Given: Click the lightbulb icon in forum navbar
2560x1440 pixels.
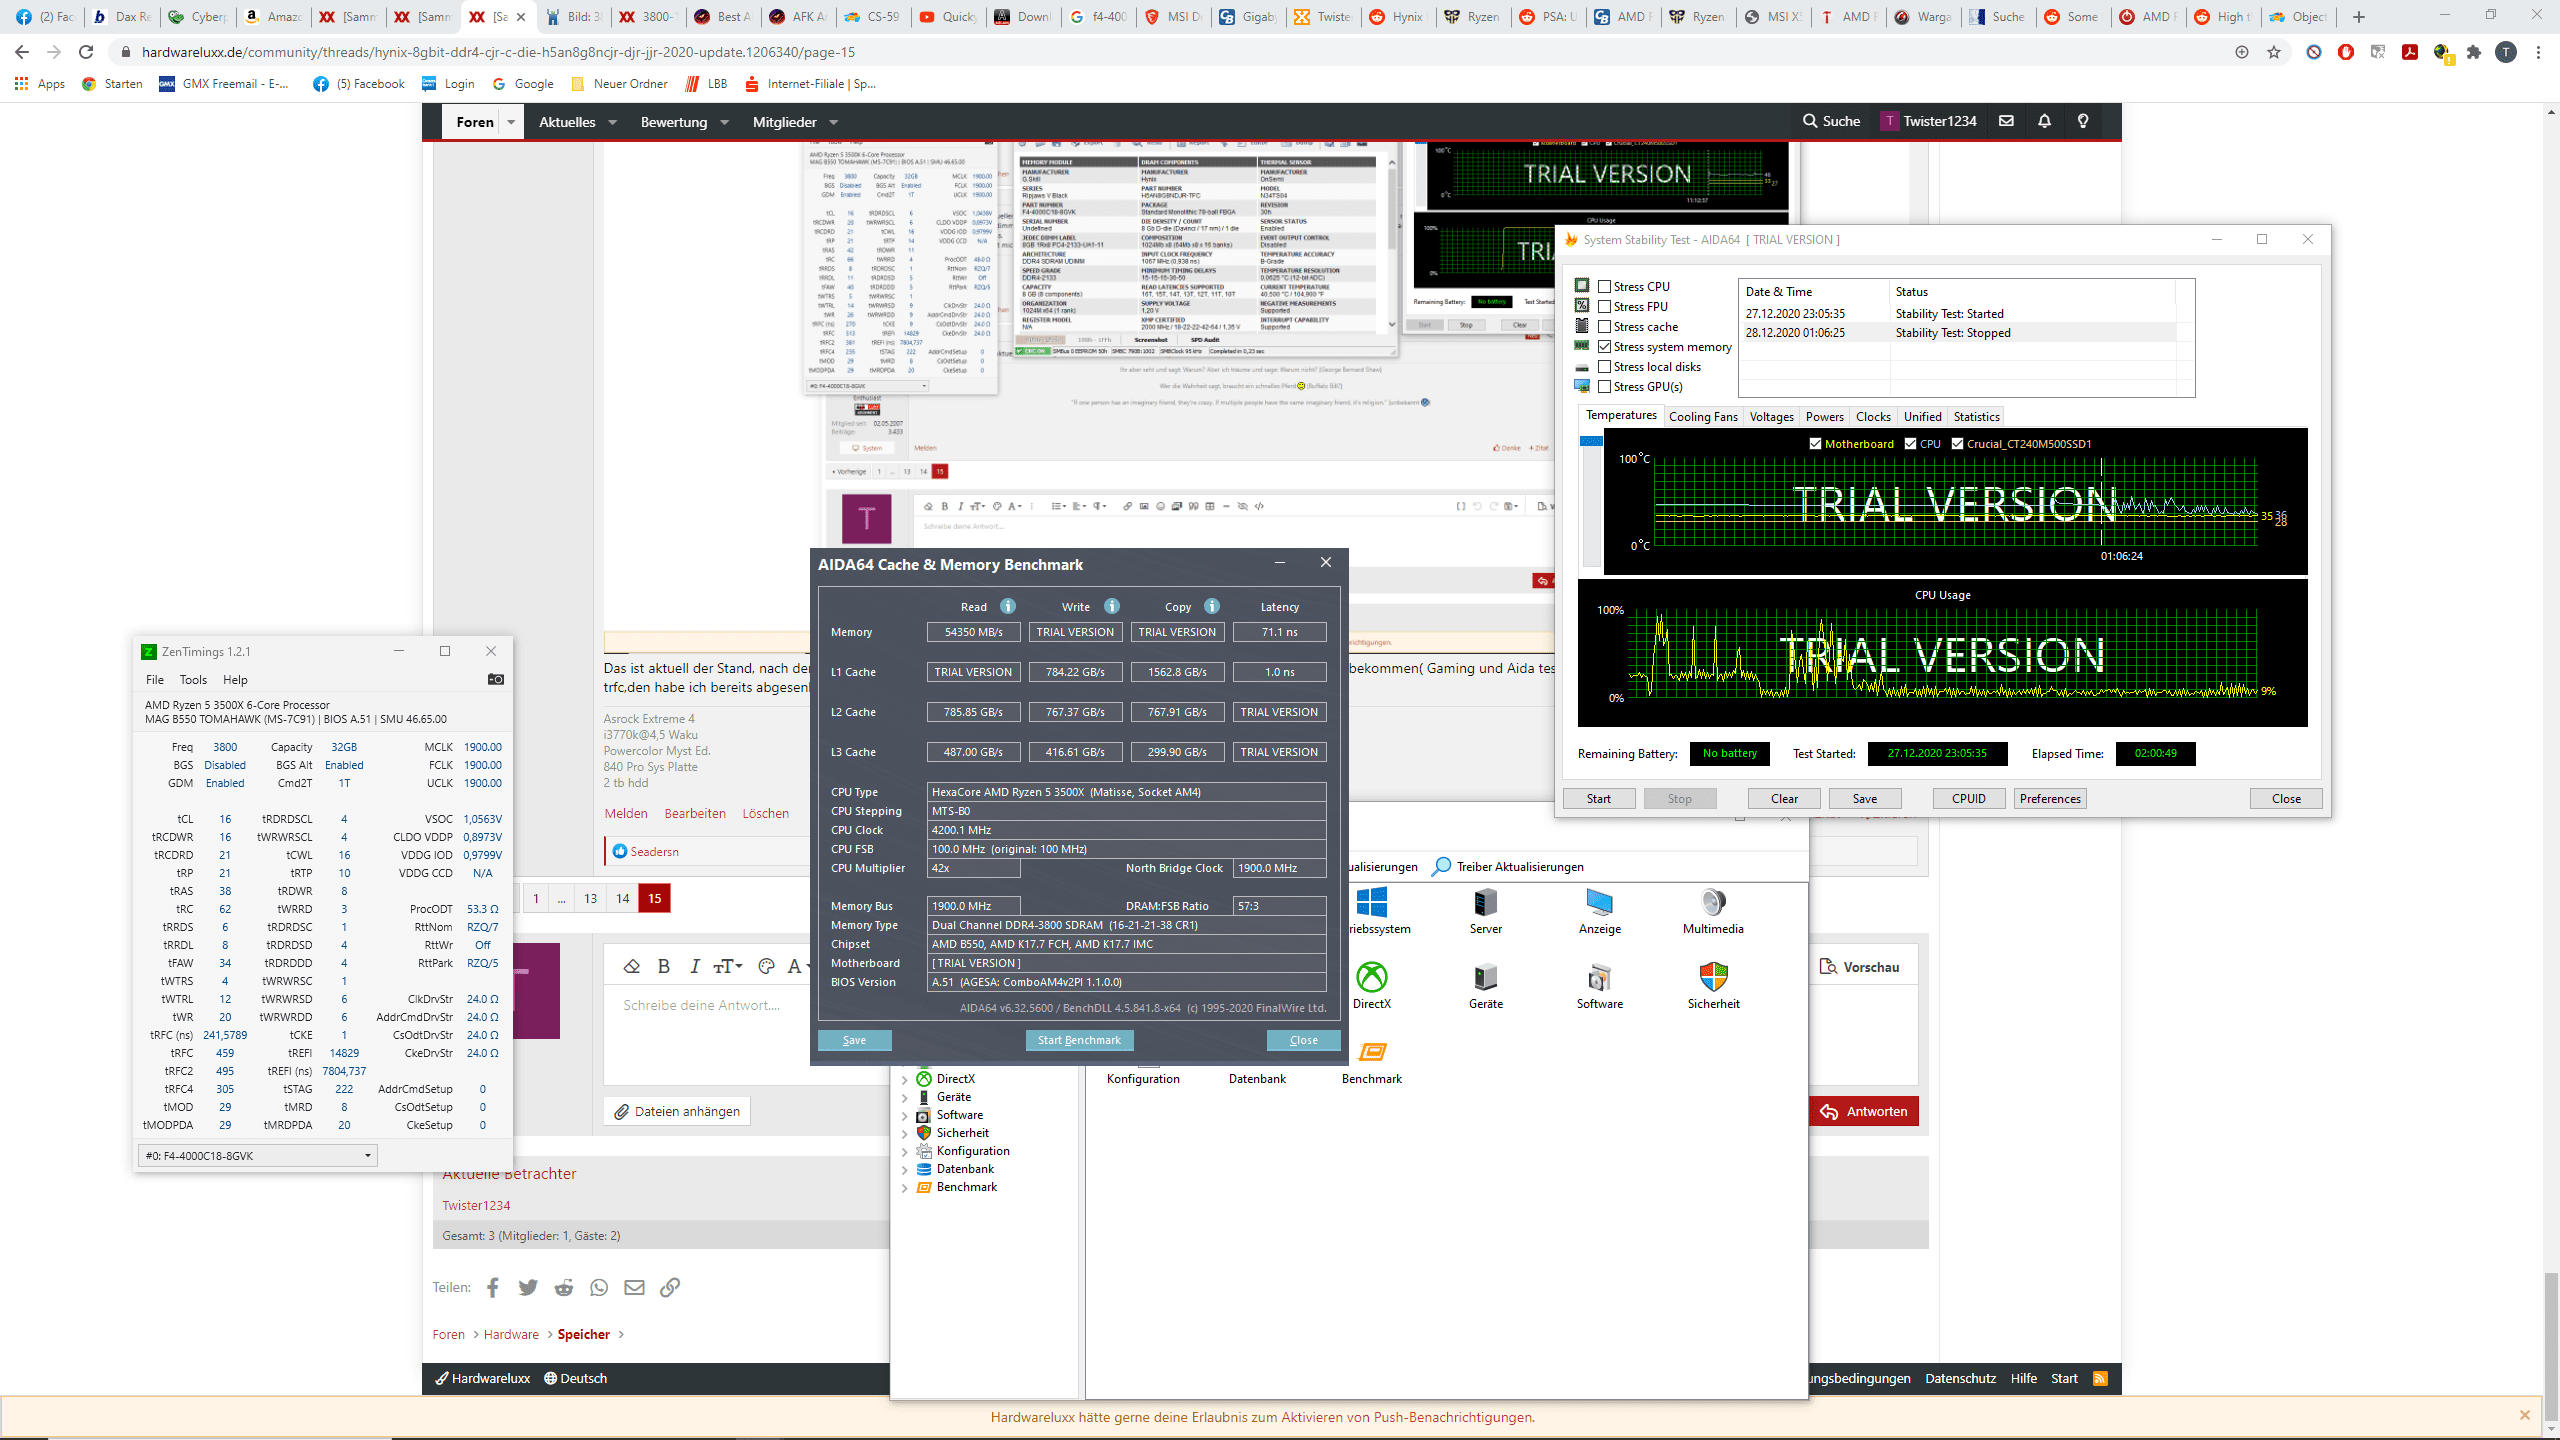Looking at the screenshot, I should (2083, 121).
